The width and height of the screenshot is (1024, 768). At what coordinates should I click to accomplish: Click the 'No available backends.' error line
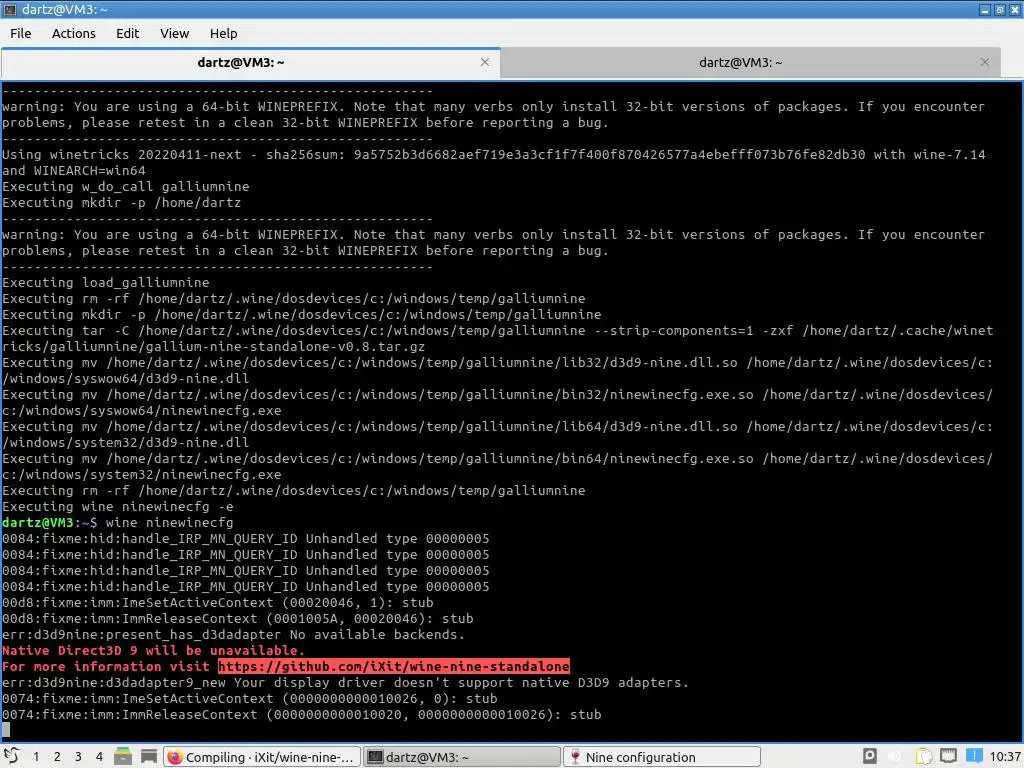pos(233,634)
